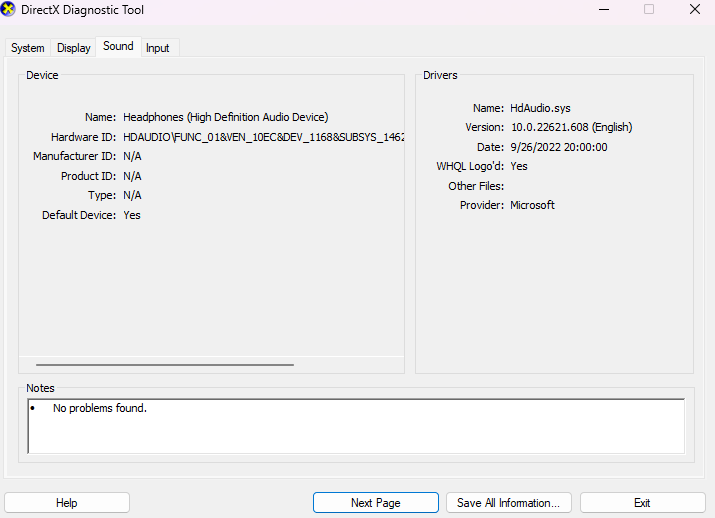Select driver version 10.0.22621.608 (English)
This screenshot has width=715, height=518.
(571, 127)
